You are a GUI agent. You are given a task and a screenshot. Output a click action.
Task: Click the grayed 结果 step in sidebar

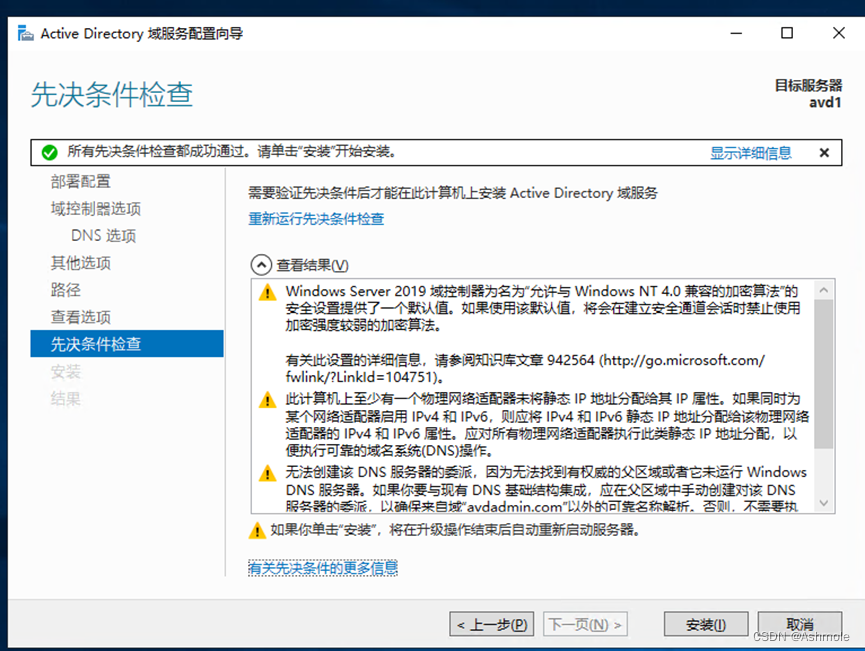(x=66, y=398)
